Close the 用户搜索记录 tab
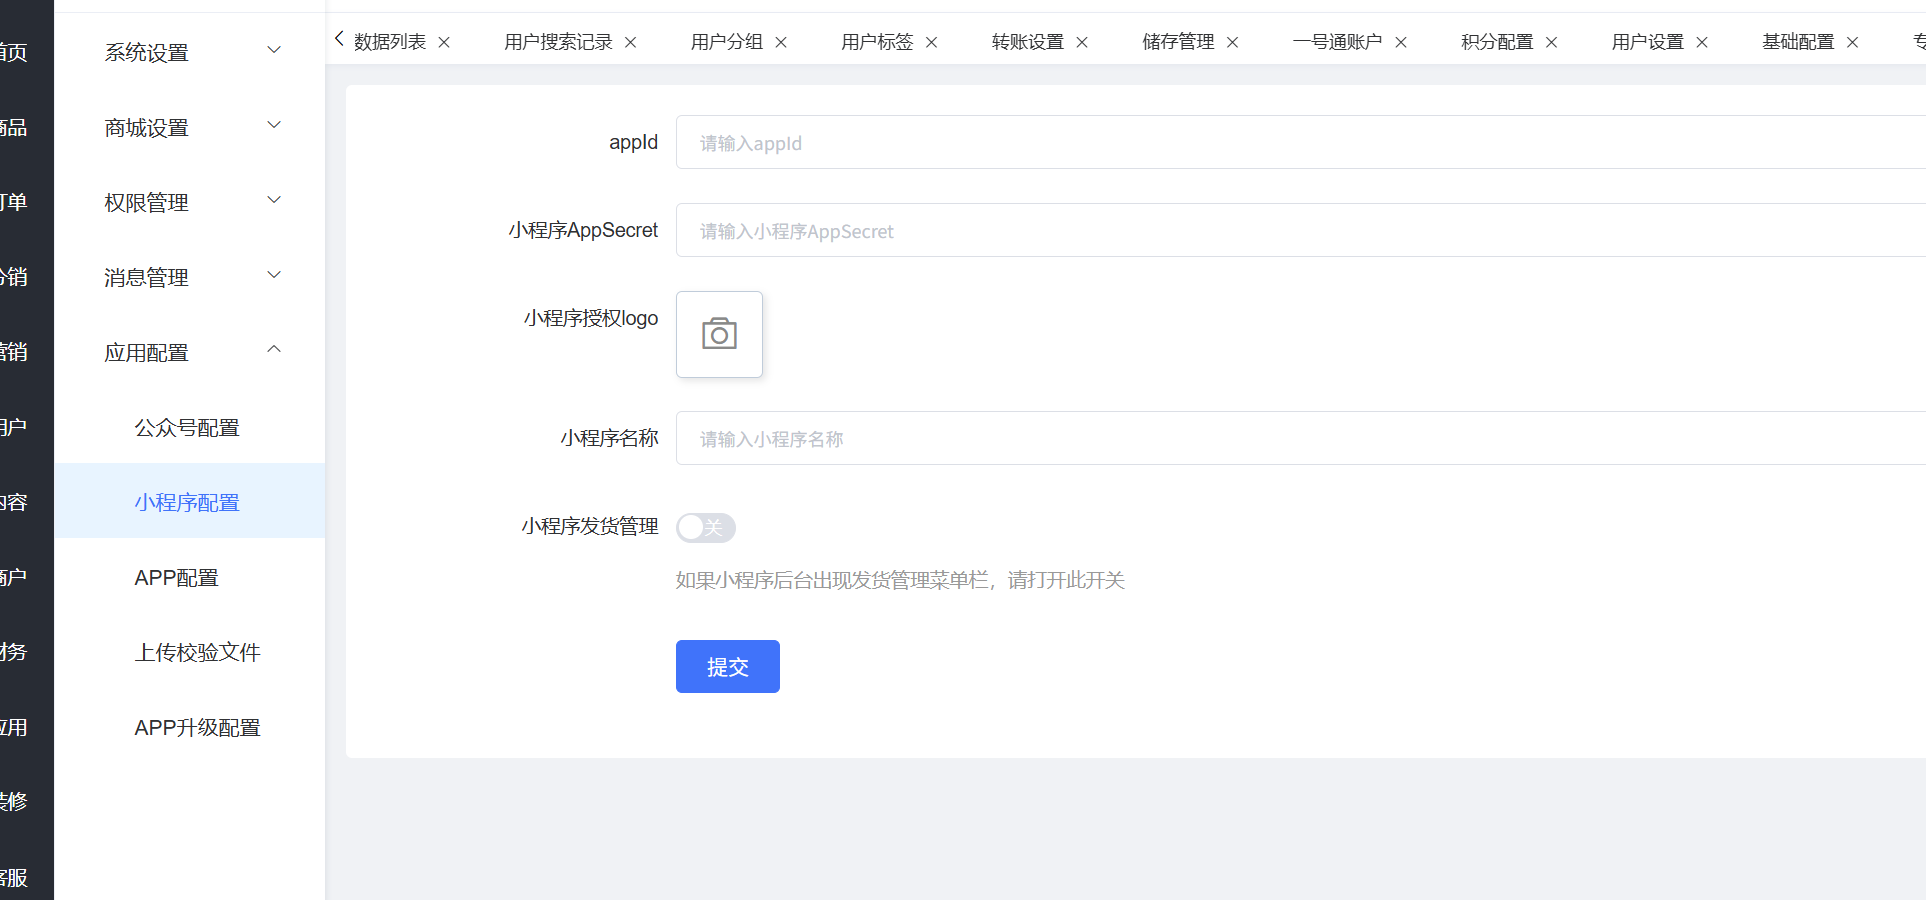 pos(631,42)
